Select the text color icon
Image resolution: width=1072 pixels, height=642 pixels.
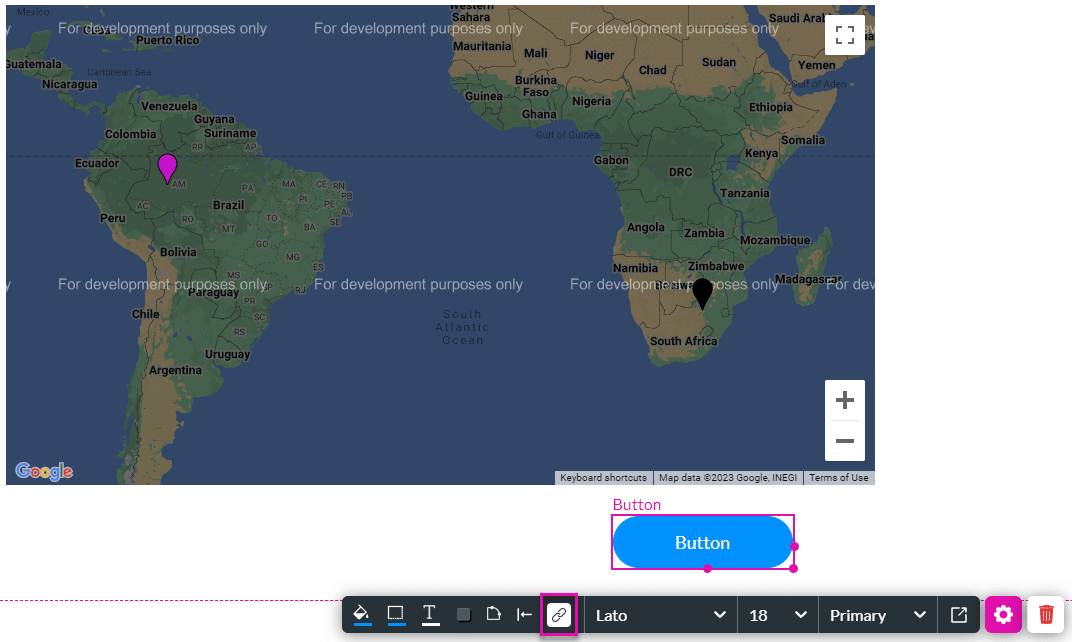(430, 614)
